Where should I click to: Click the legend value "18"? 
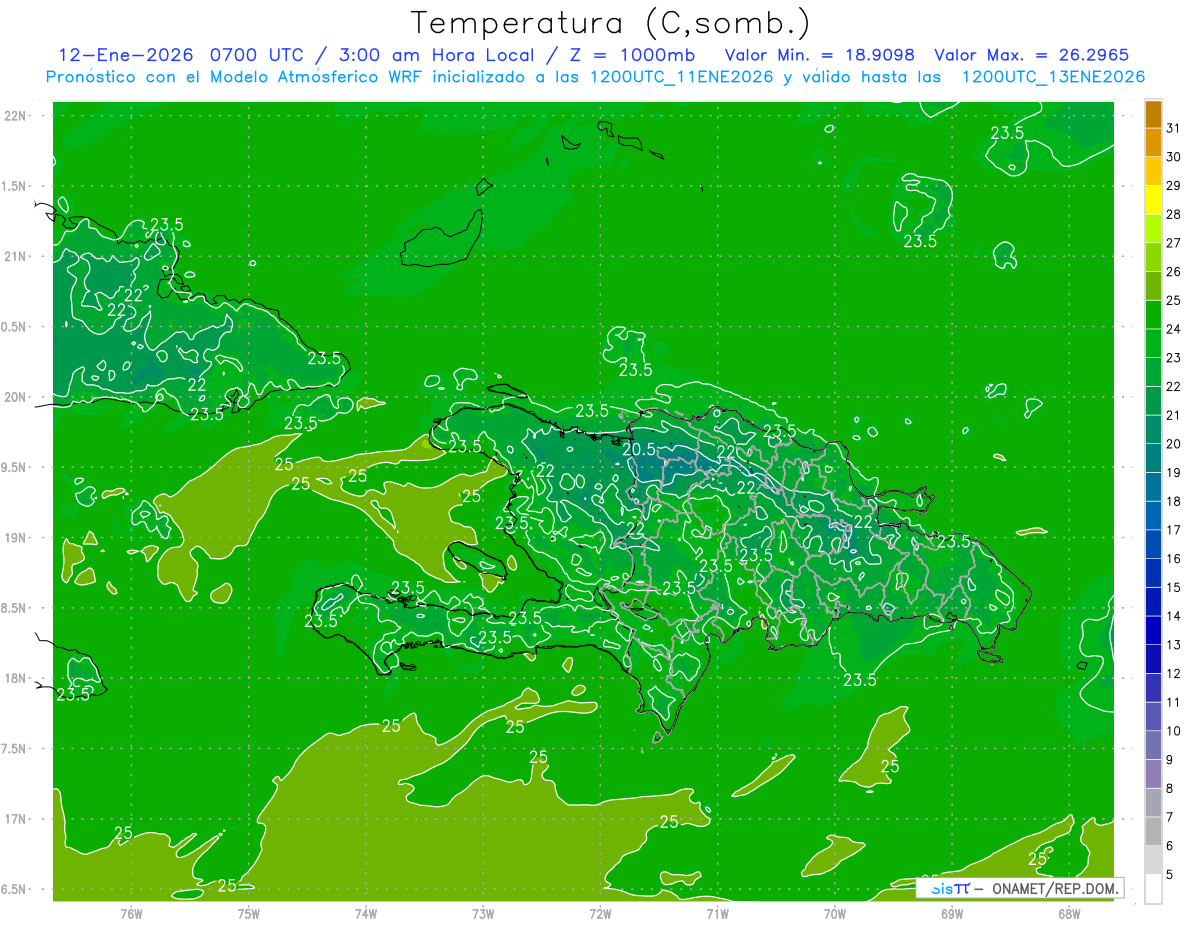pyautogui.click(x=1174, y=501)
